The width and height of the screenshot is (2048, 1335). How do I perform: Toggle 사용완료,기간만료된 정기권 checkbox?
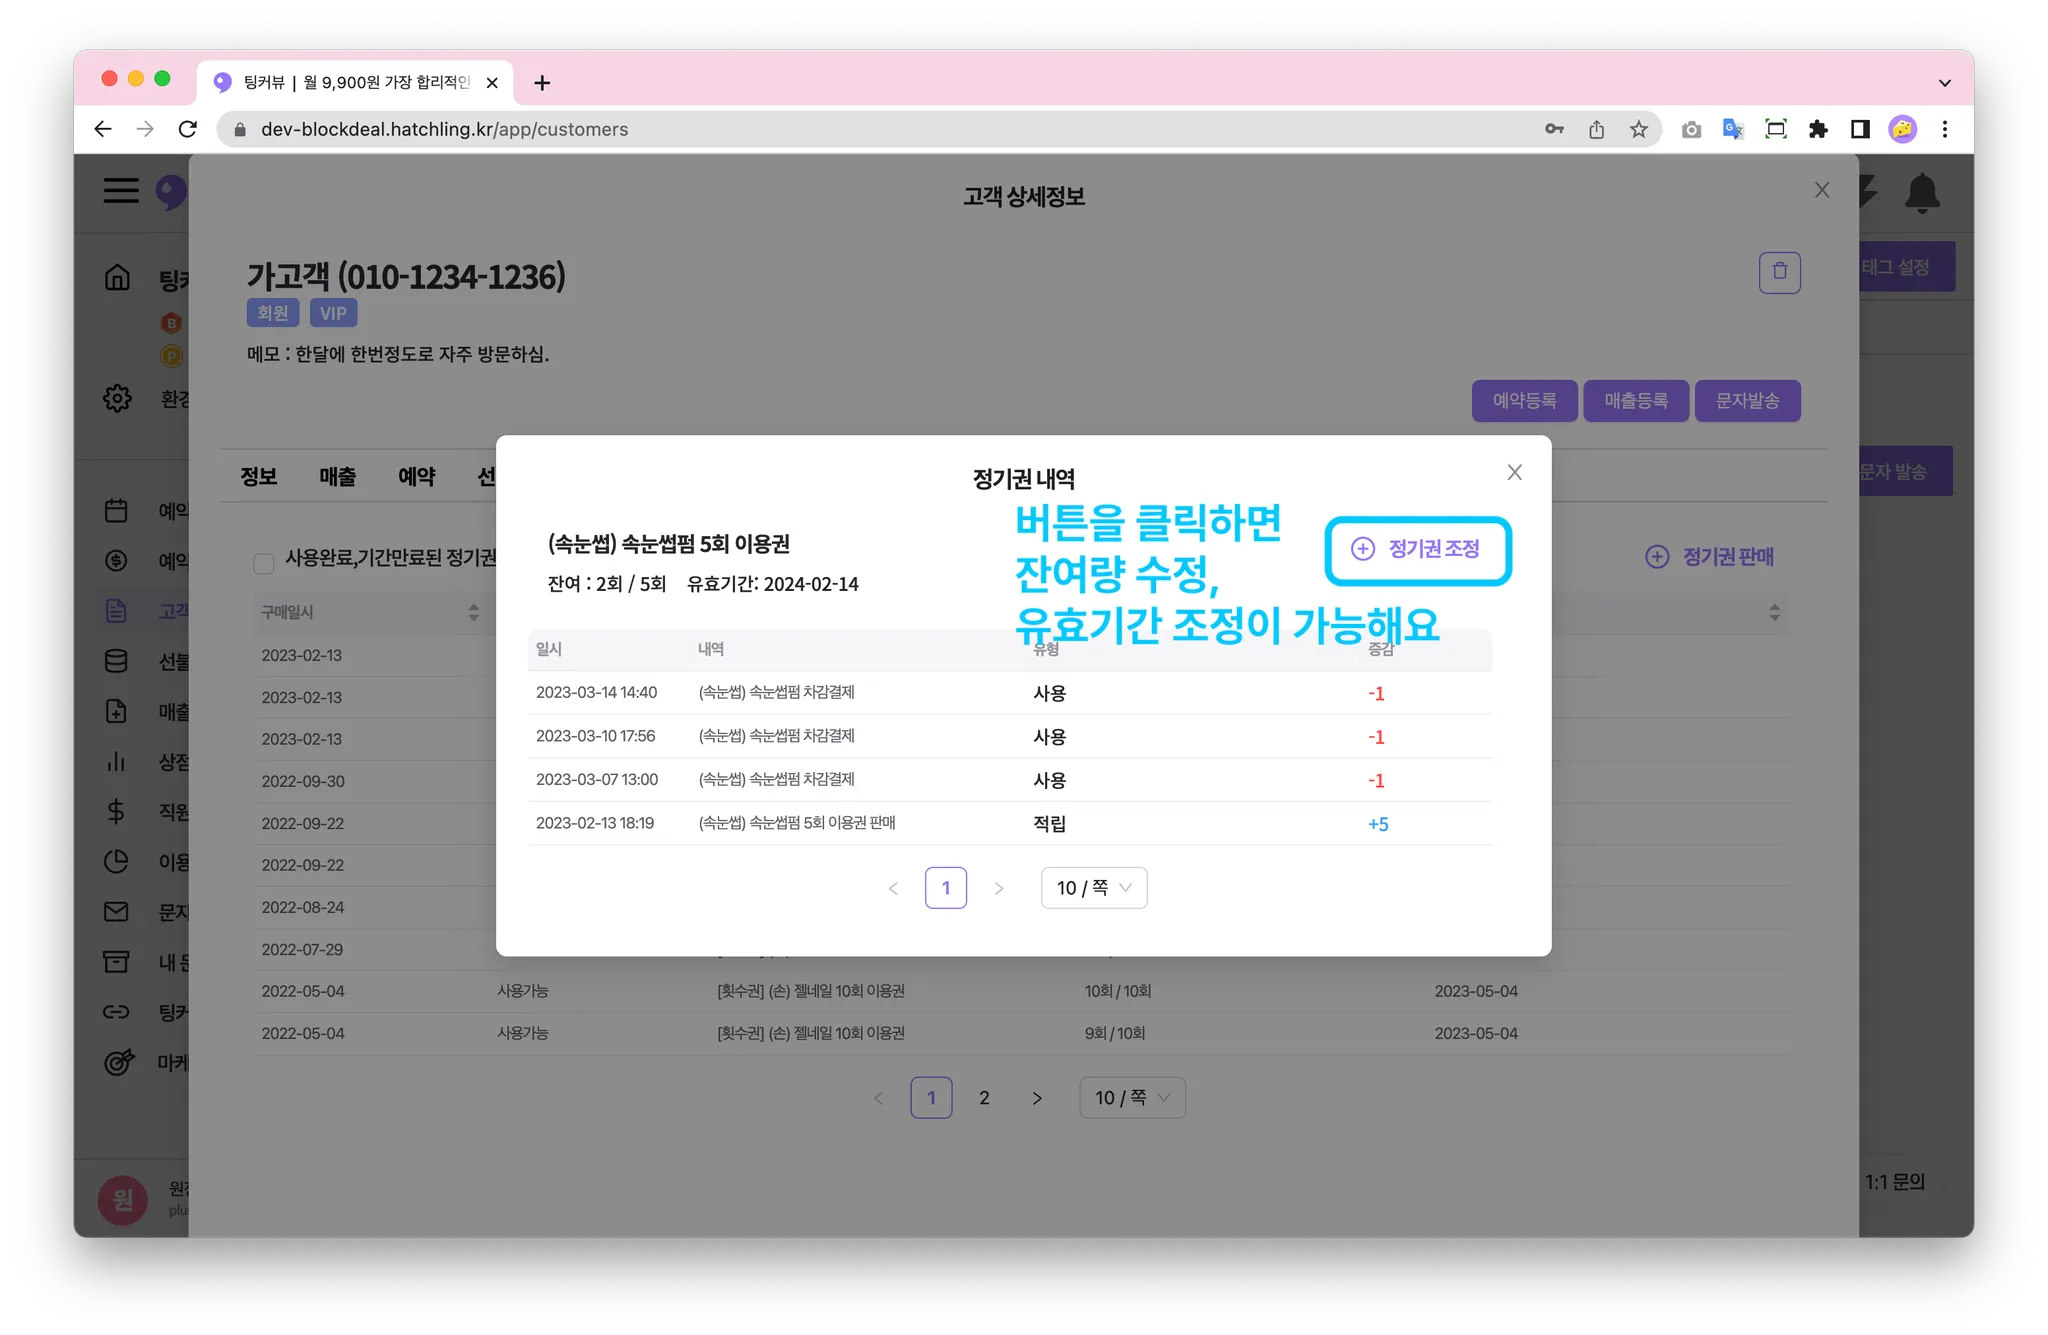264,563
